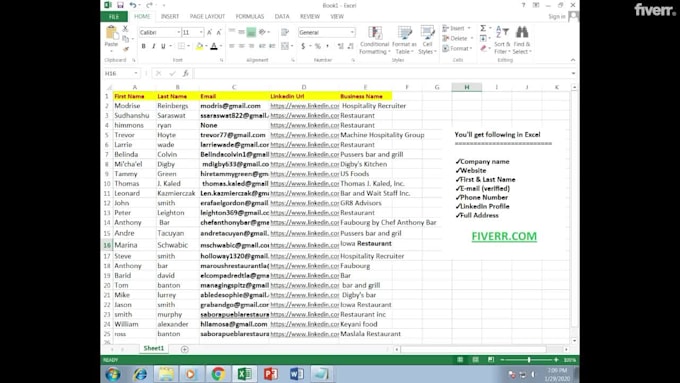Decrease indent in the Alignment group
Image resolution: width=680 pixels, height=383 pixels.
coord(262,46)
